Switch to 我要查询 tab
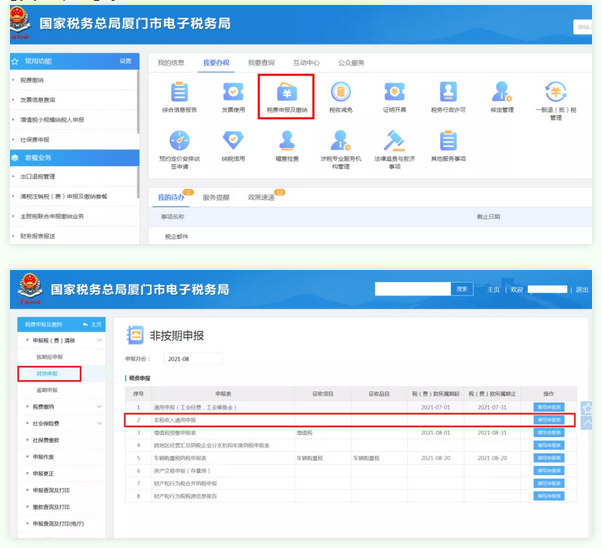This screenshot has height=548, width=602. (261, 62)
